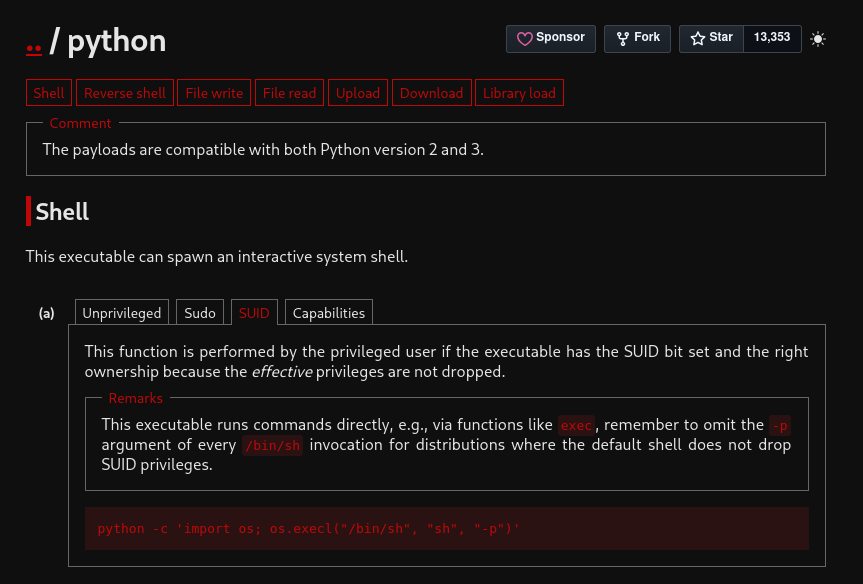Viewport: 863px width, 584px height.
Task: Click the '(a)' example label
Action: coord(47,313)
